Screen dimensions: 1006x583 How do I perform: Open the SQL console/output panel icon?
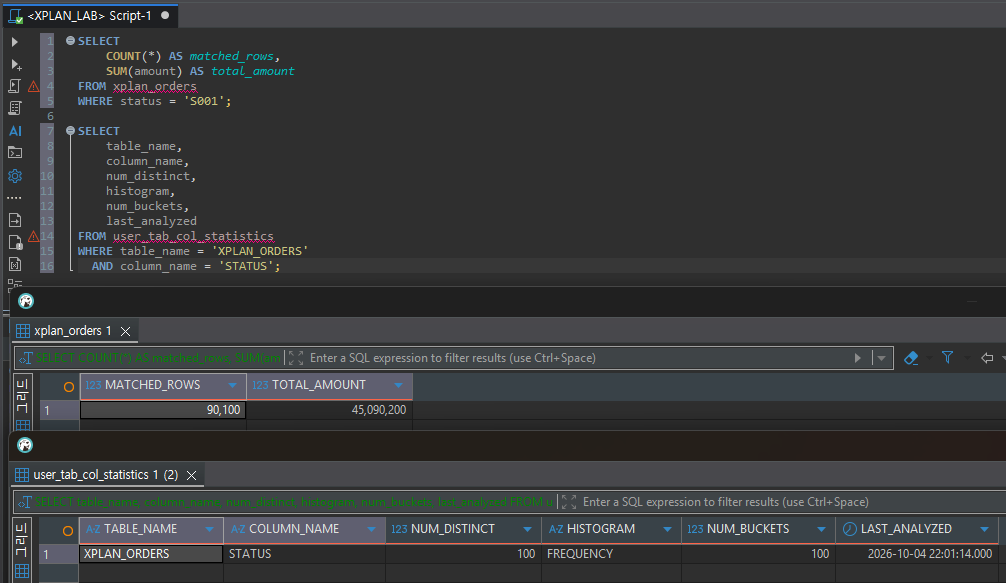tap(15, 153)
